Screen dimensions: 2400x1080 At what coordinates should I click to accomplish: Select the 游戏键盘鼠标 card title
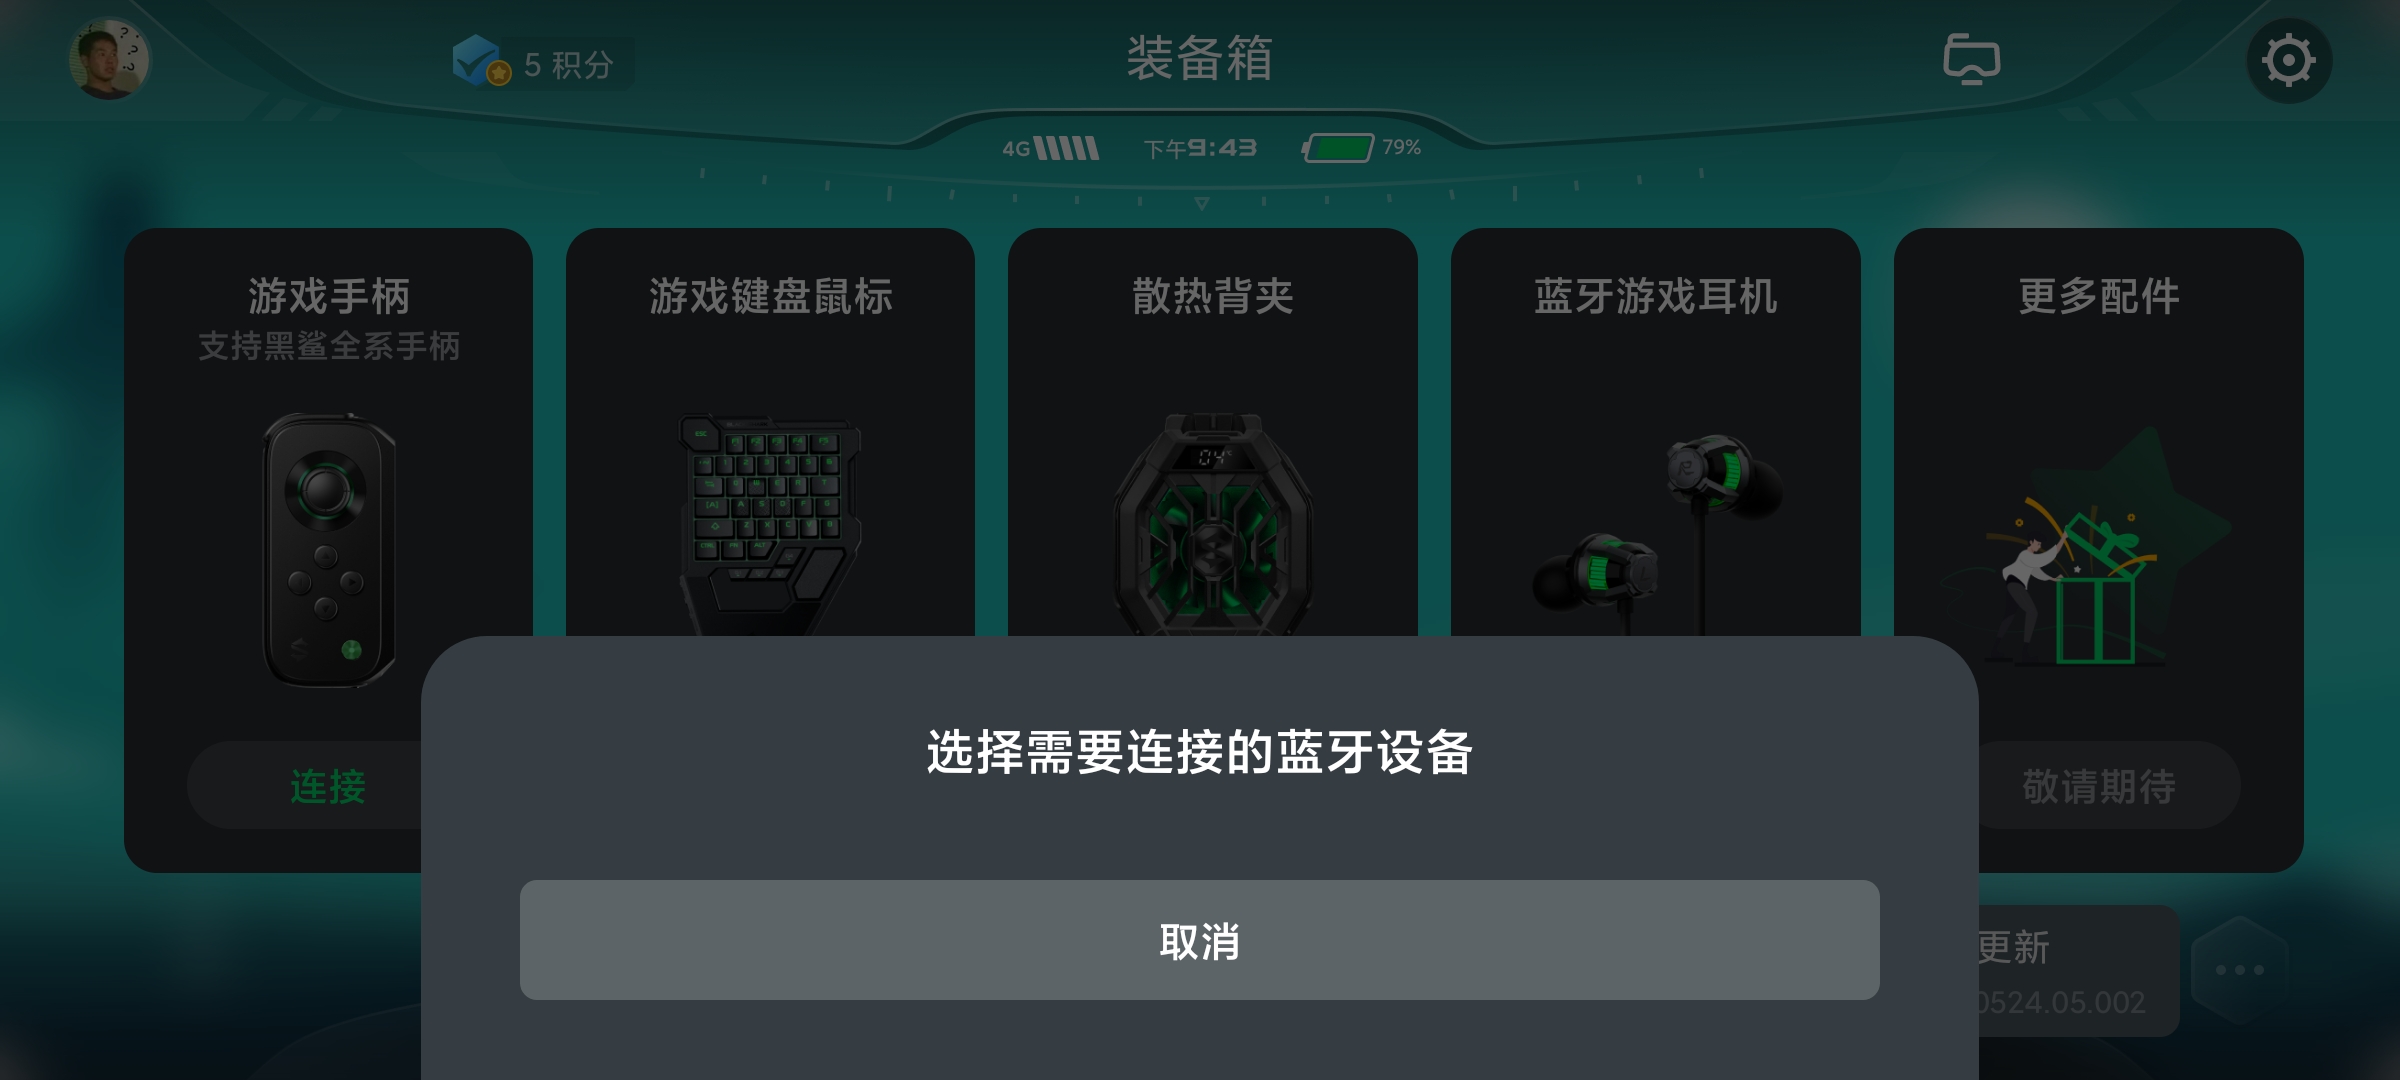click(x=770, y=296)
